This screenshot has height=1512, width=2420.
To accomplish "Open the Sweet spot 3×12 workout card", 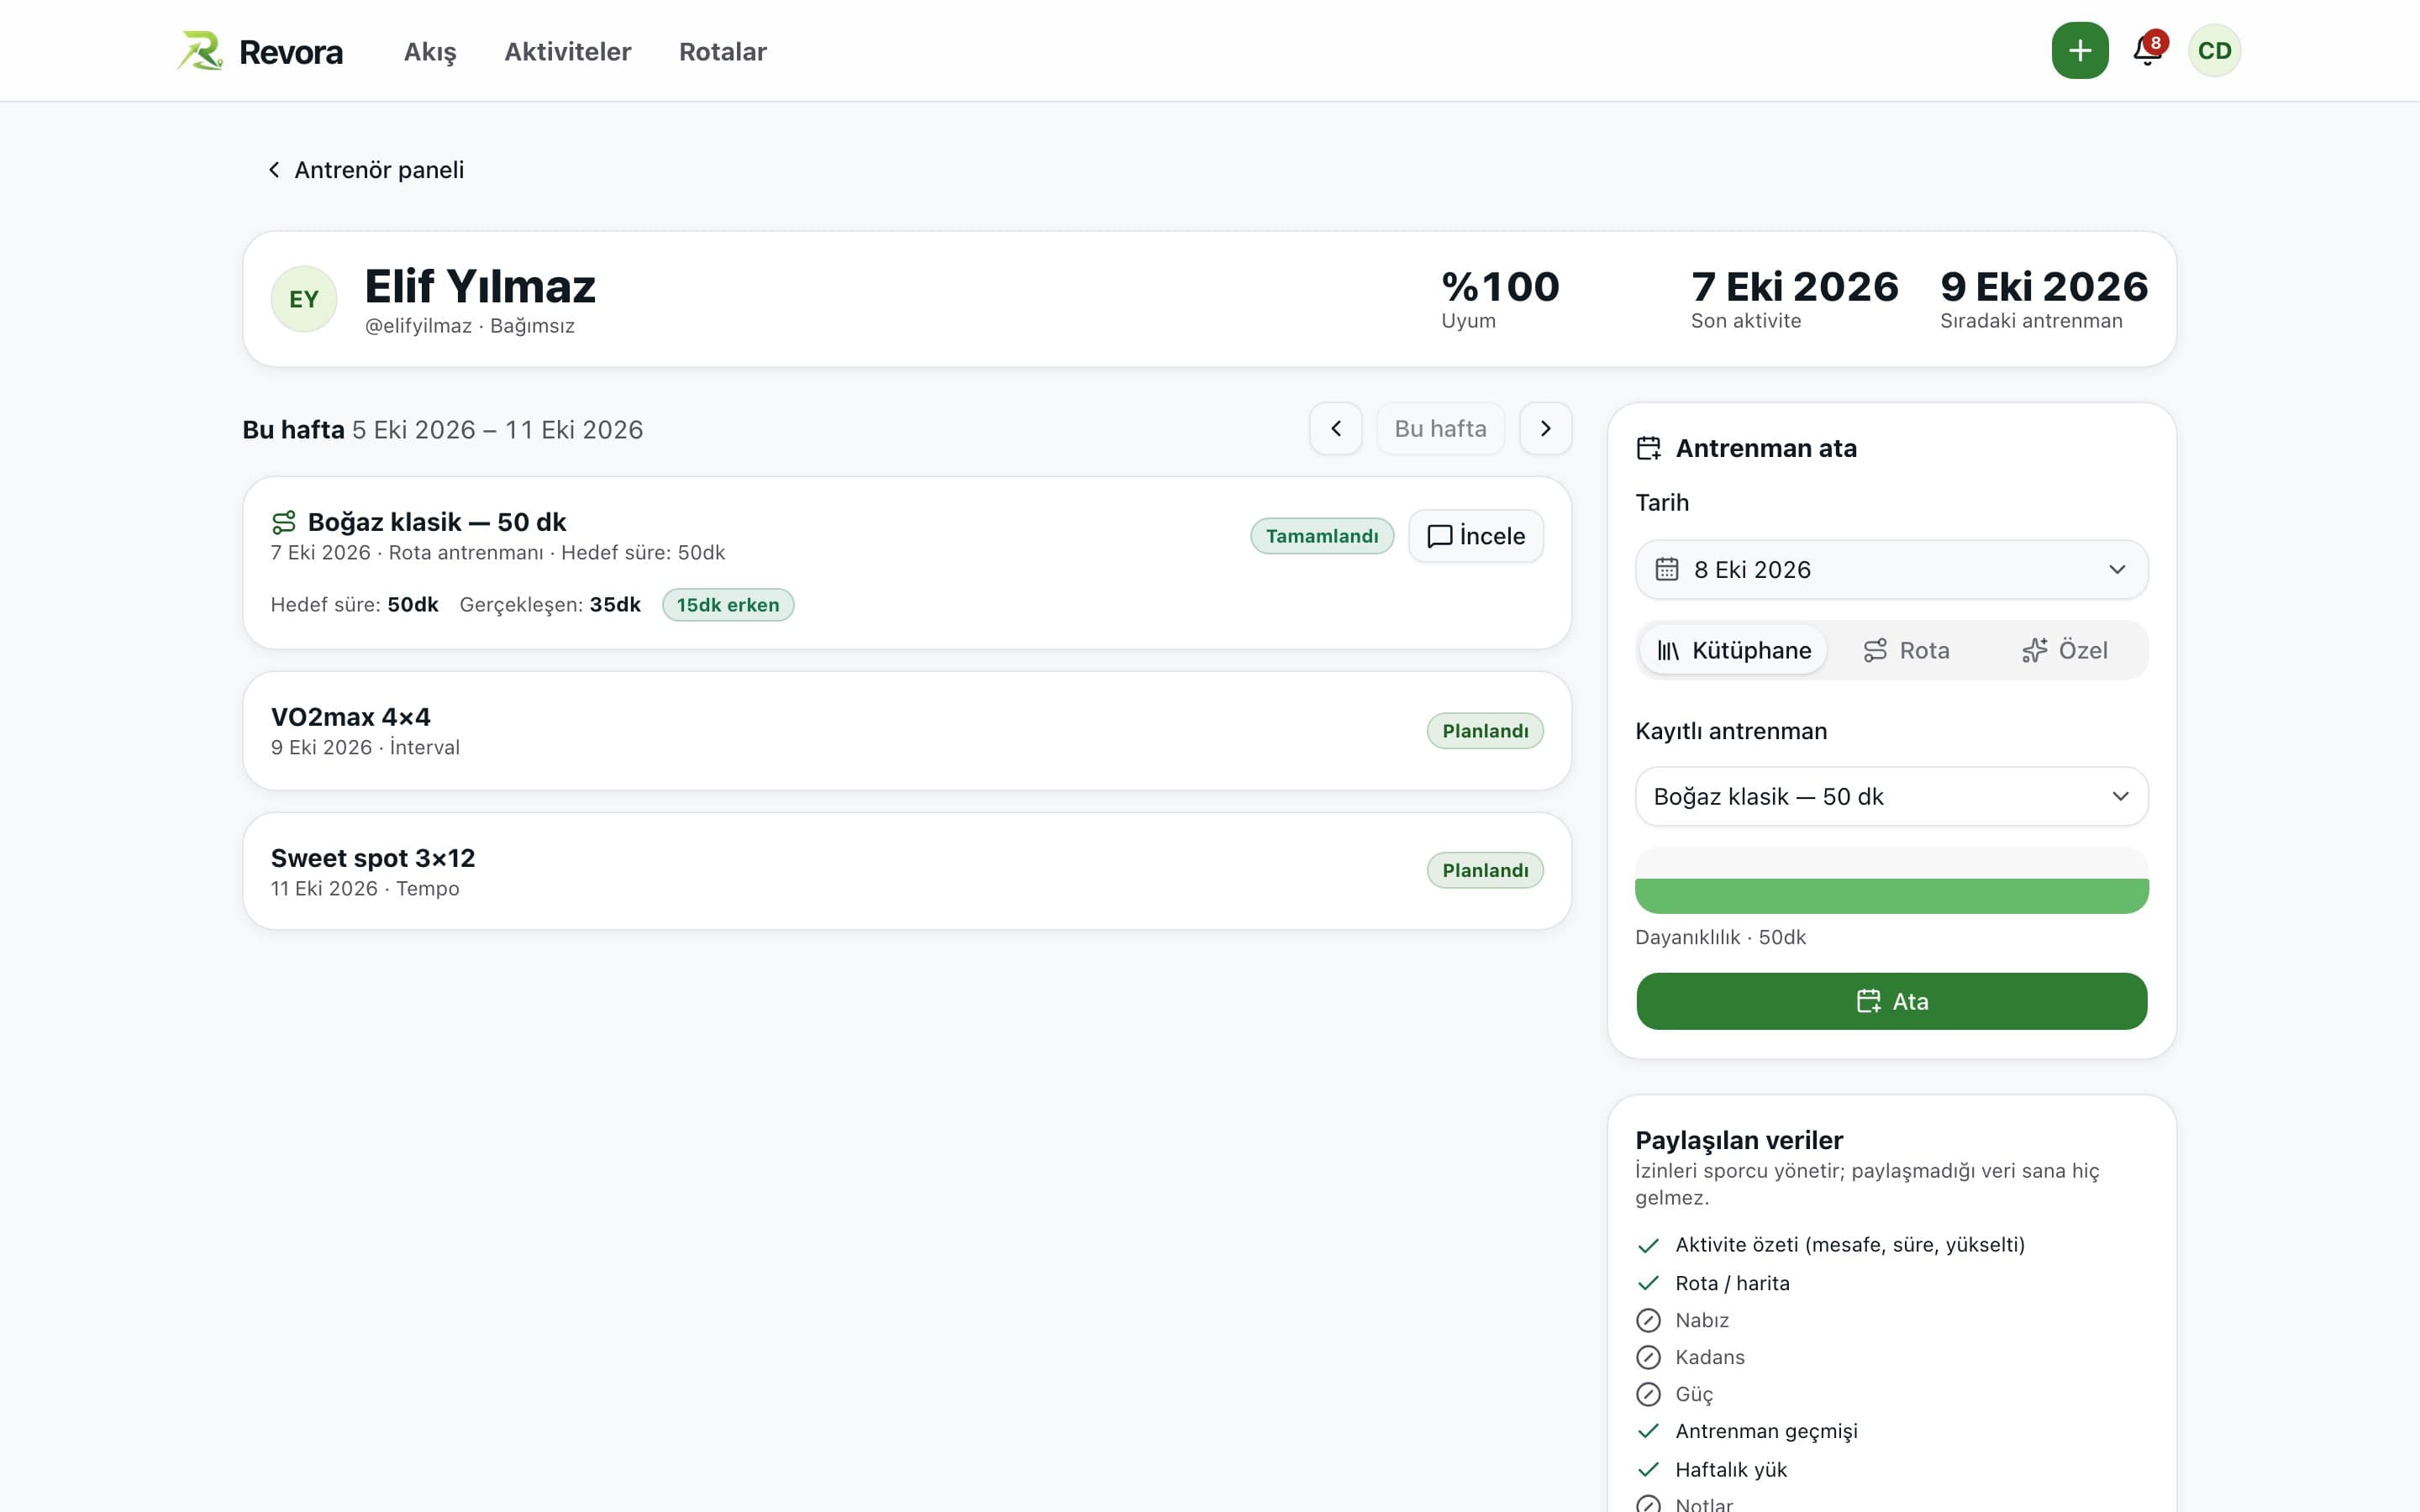I will (x=907, y=871).
